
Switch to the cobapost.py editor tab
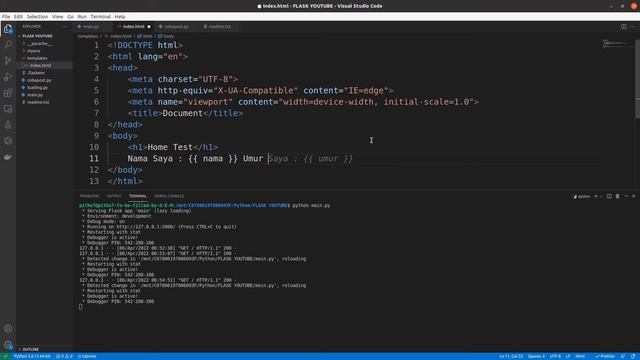pos(176,27)
